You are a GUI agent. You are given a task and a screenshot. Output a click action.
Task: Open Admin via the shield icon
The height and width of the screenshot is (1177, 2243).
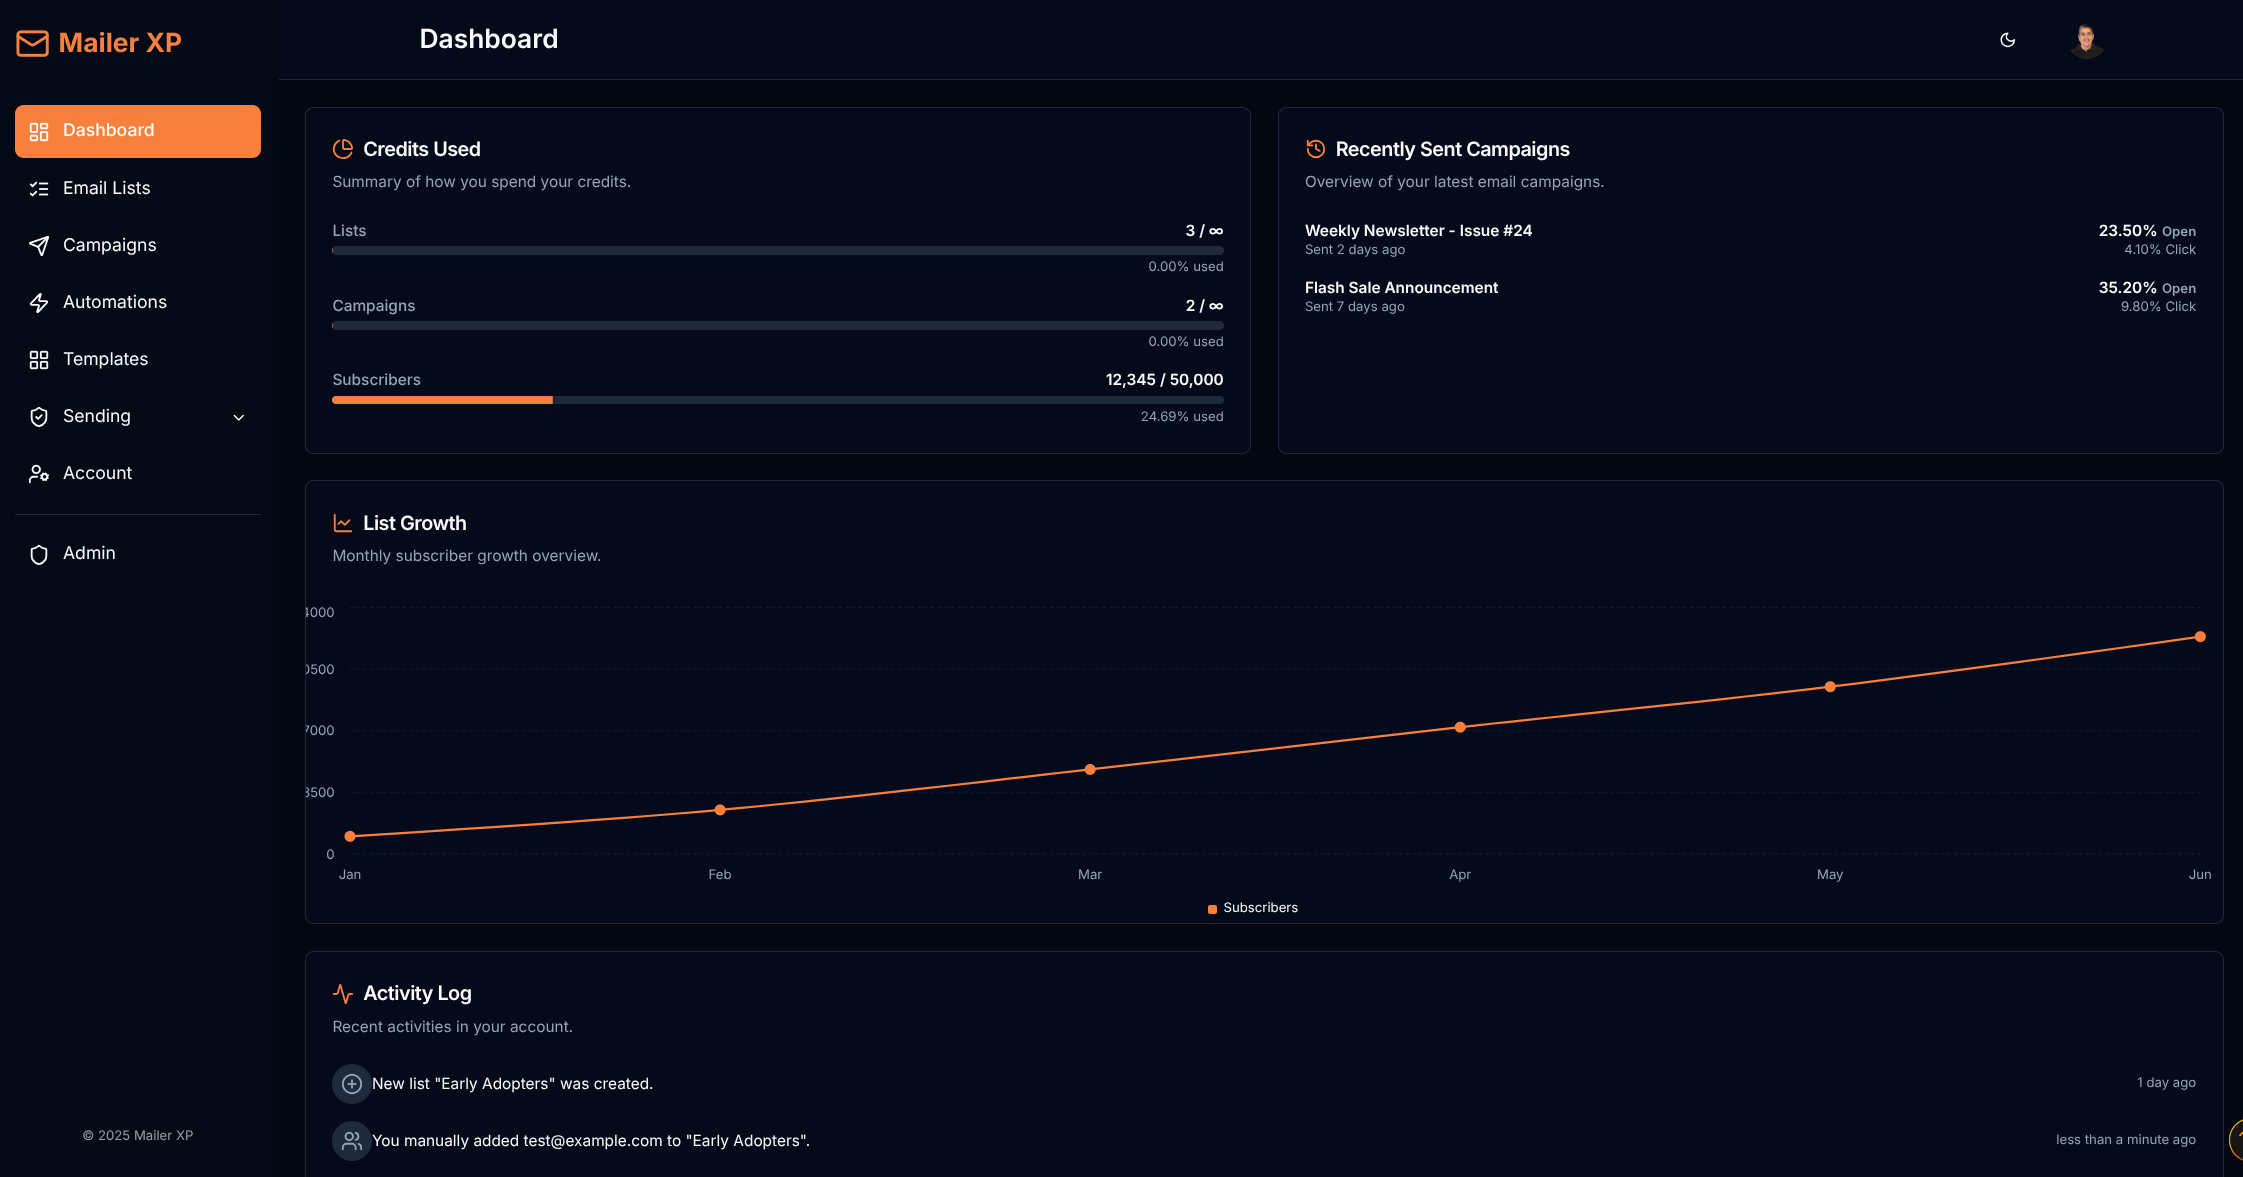pos(39,553)
